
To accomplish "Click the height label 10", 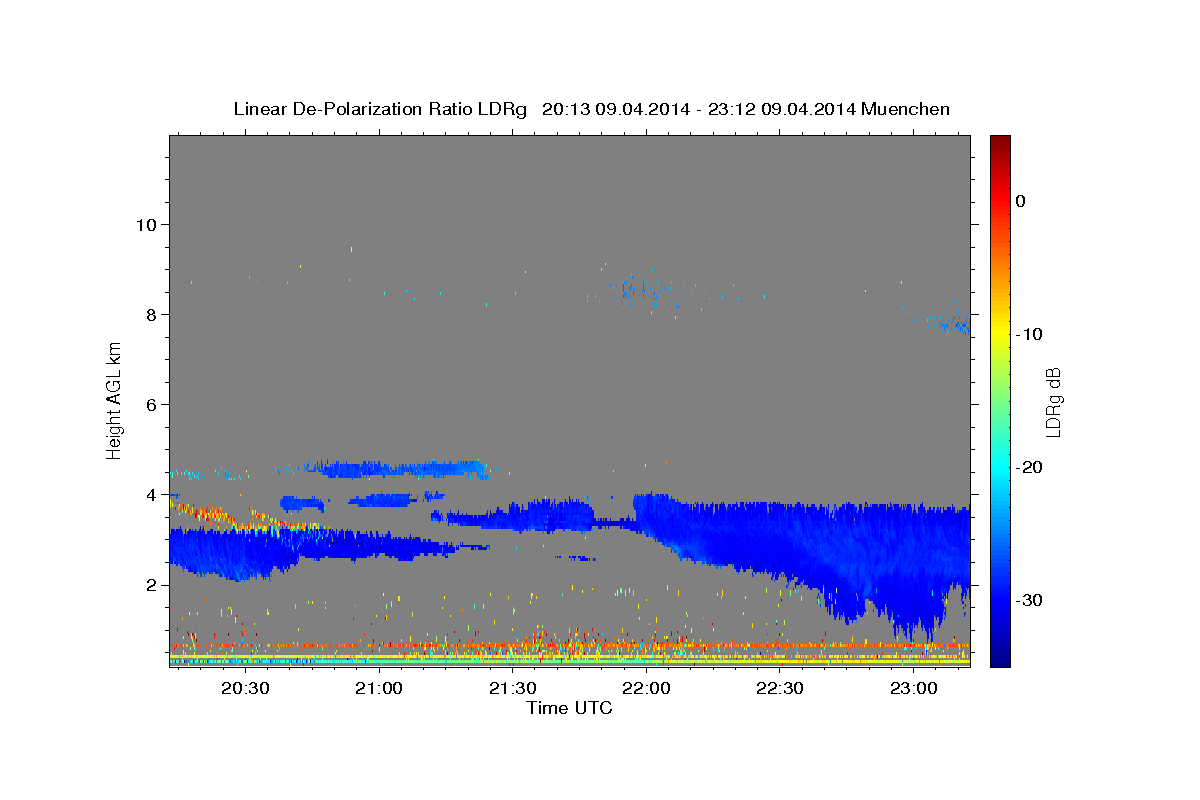I will (x=145, y=224).
